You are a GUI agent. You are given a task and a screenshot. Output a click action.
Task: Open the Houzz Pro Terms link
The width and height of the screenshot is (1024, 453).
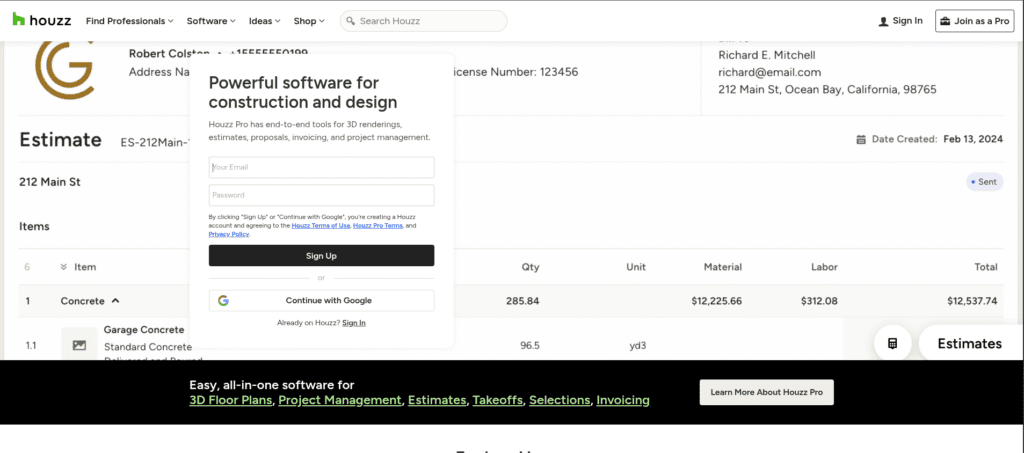377,225
